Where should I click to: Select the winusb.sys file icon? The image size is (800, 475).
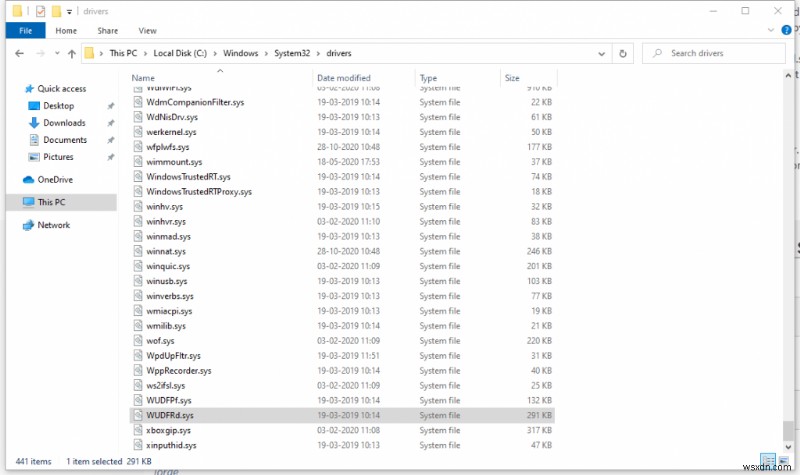point(138,281)
